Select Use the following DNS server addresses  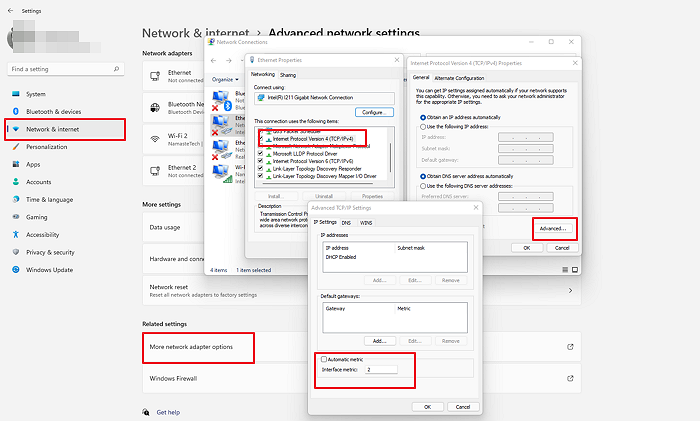click(x=423, y=186)
